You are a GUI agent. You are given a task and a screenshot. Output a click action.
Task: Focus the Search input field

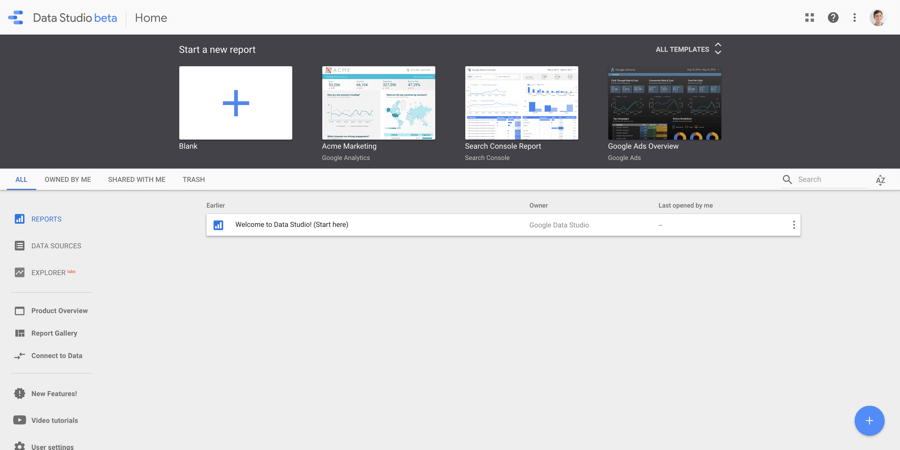pyautogui.click(x=832, y=180)
